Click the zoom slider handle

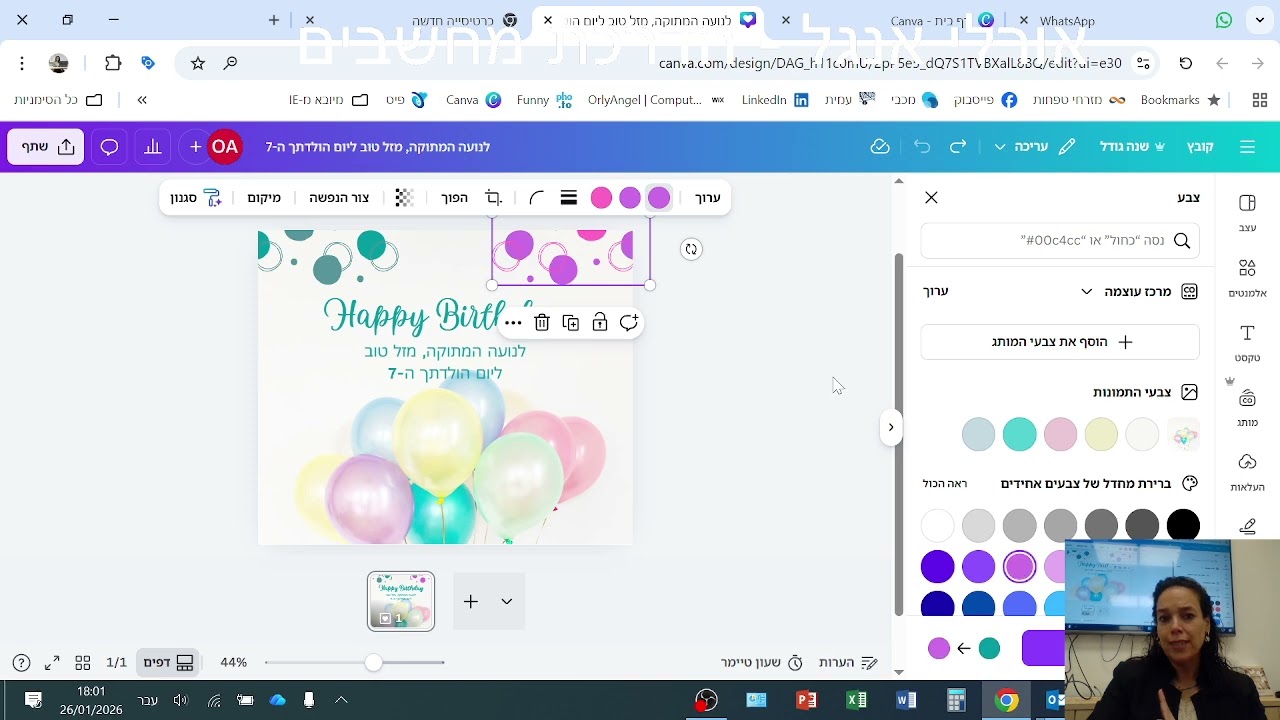click(373, 662)
